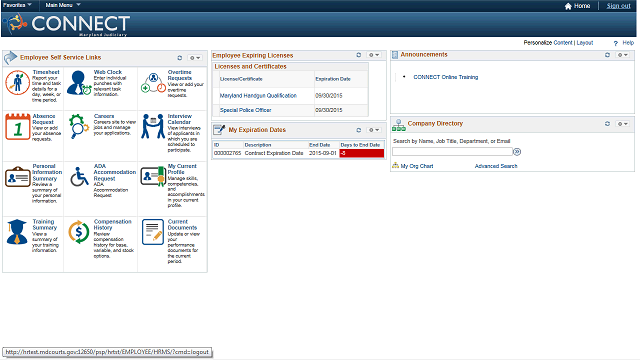This screenshot has height=360, width=640.
Task: Click the Home house icon
Action: (568, 6)
